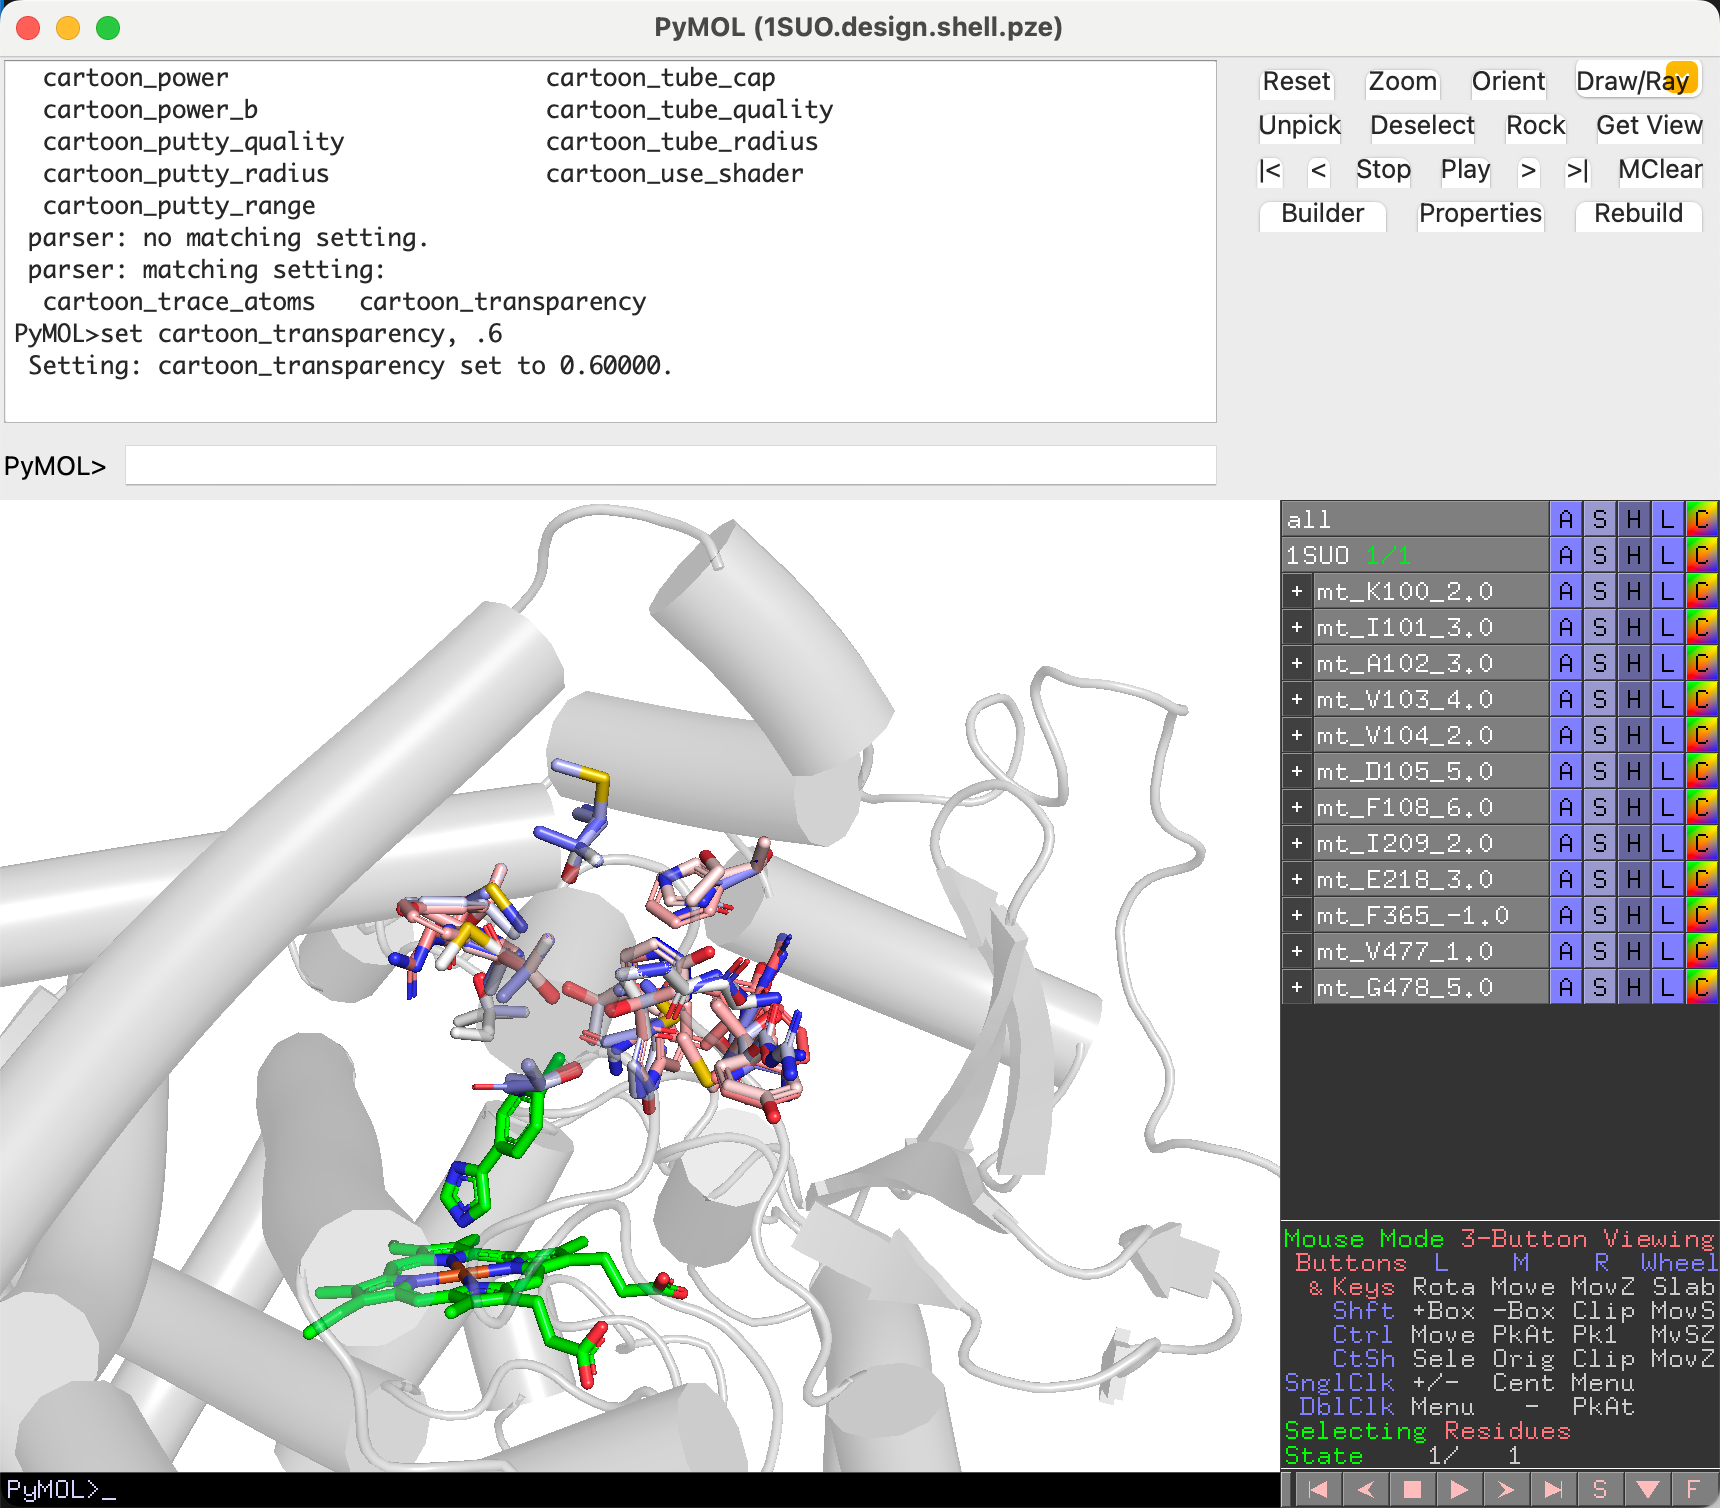Screen dimensions: 1720x1508
Task: Open Action menu for mt_A102_3.0
Action: click(1566, 663)
